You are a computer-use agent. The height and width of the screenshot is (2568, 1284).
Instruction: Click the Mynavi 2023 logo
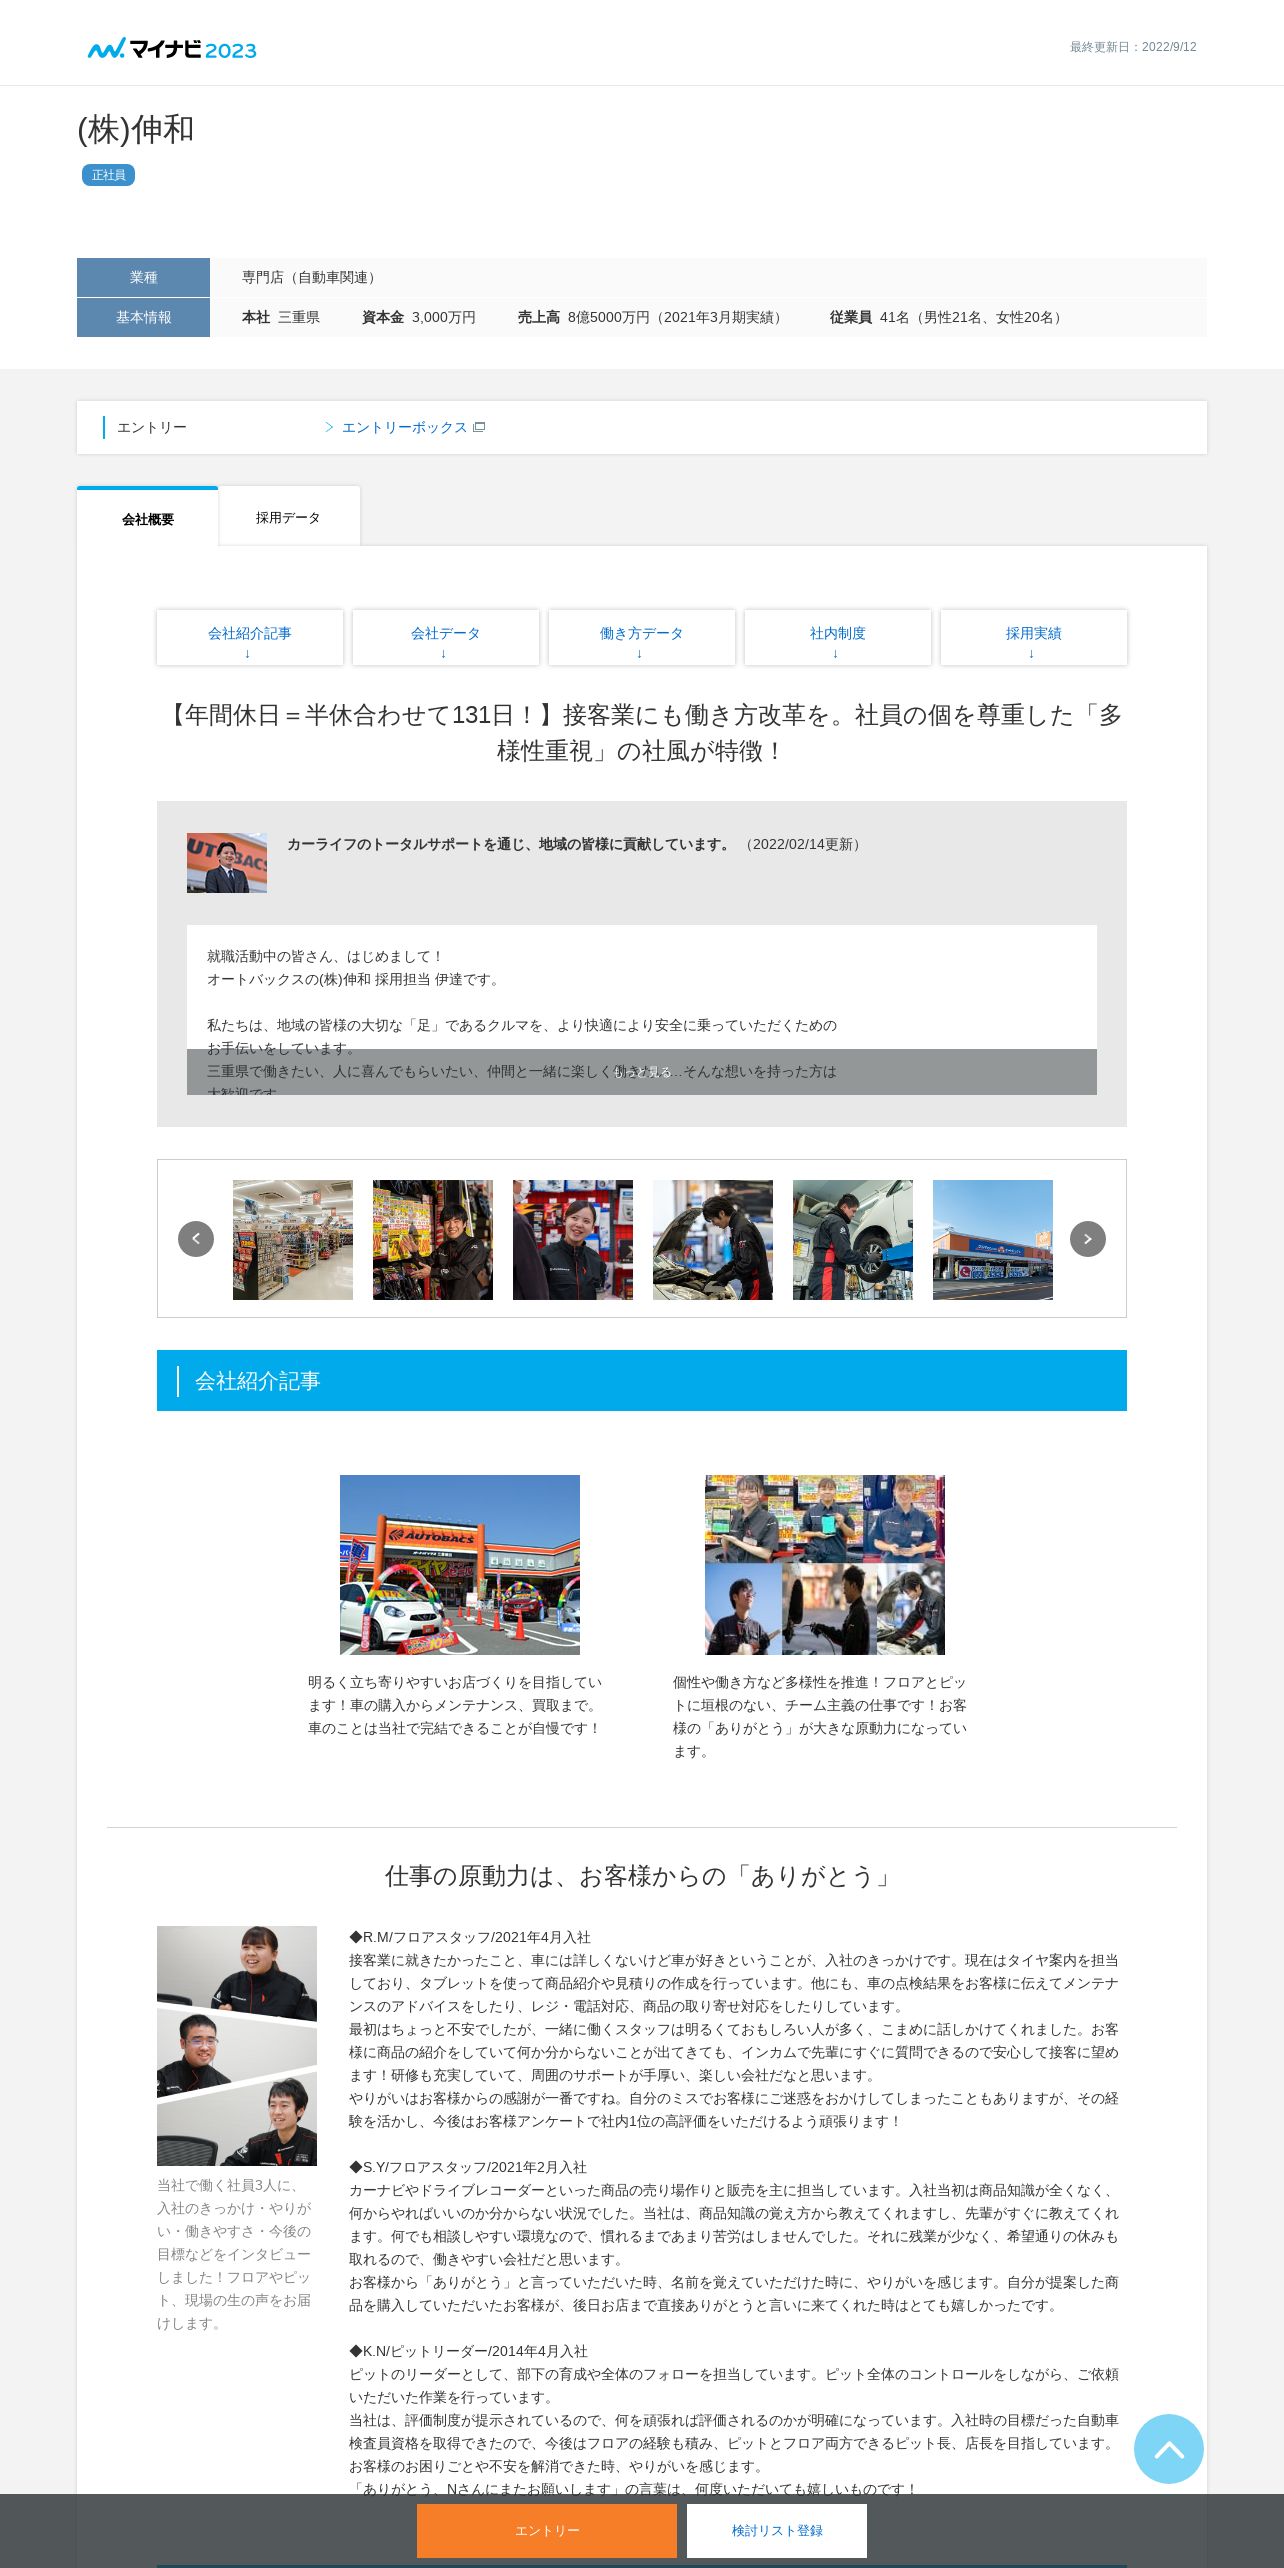pos(172,48)
